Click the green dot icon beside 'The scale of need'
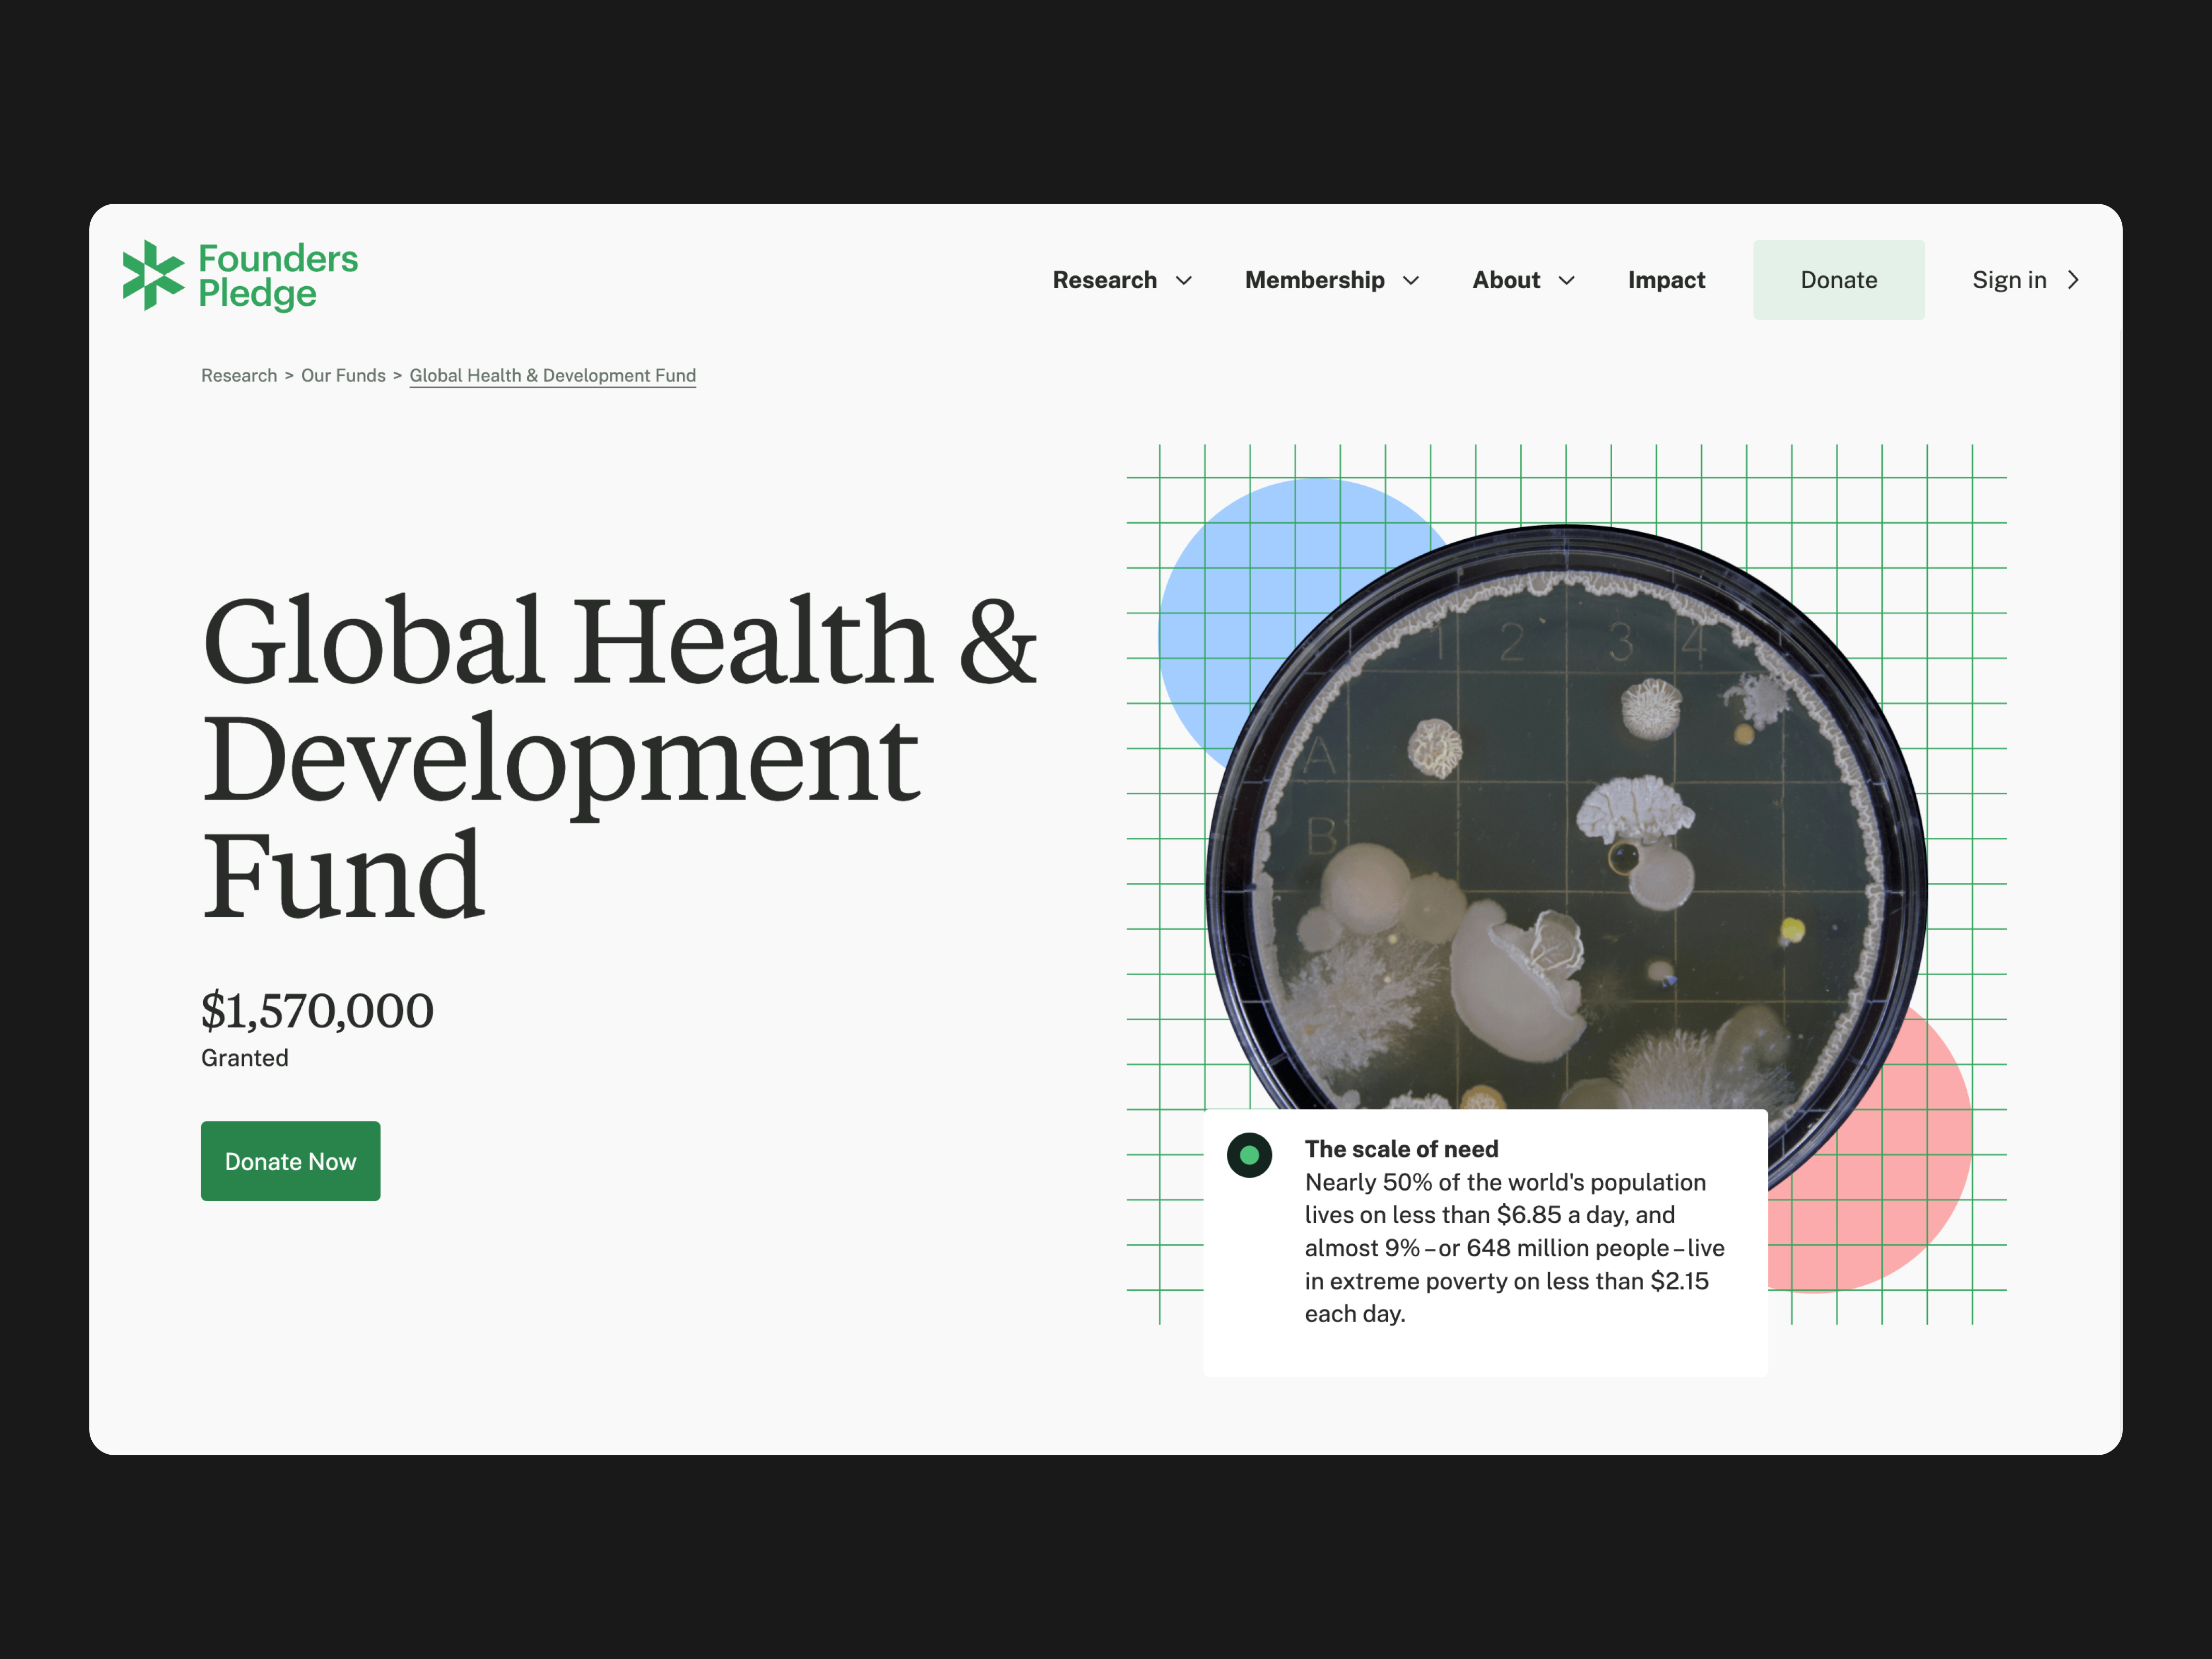The height and width of the screenshot is (1659, 2212). tap(1249, 1155)
